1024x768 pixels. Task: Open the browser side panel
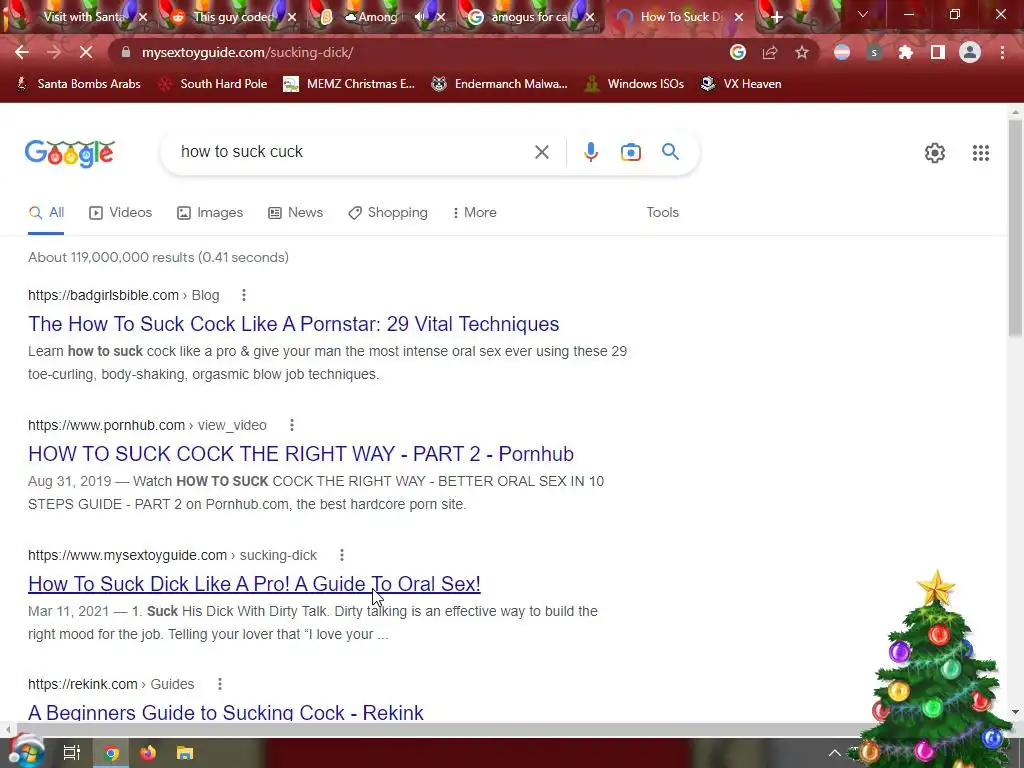coord(938,52)
